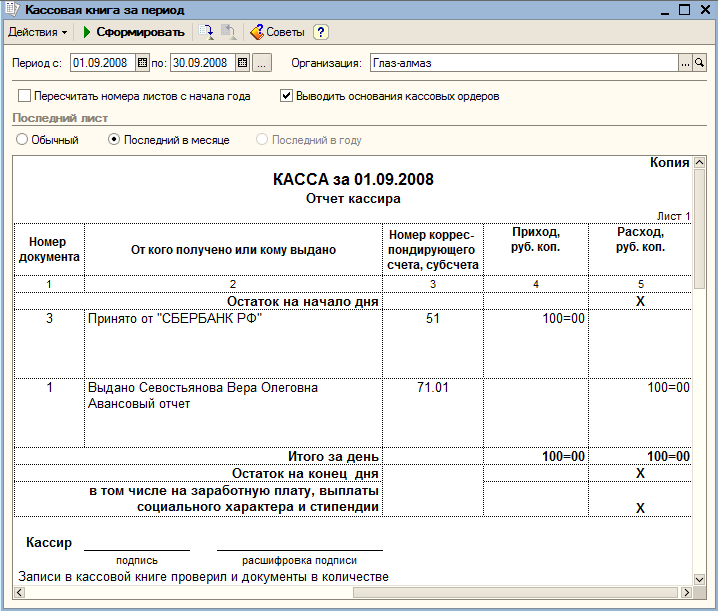
Task: Open Советы tips icon
Action: pyautogui.click(x=256, y=32)
